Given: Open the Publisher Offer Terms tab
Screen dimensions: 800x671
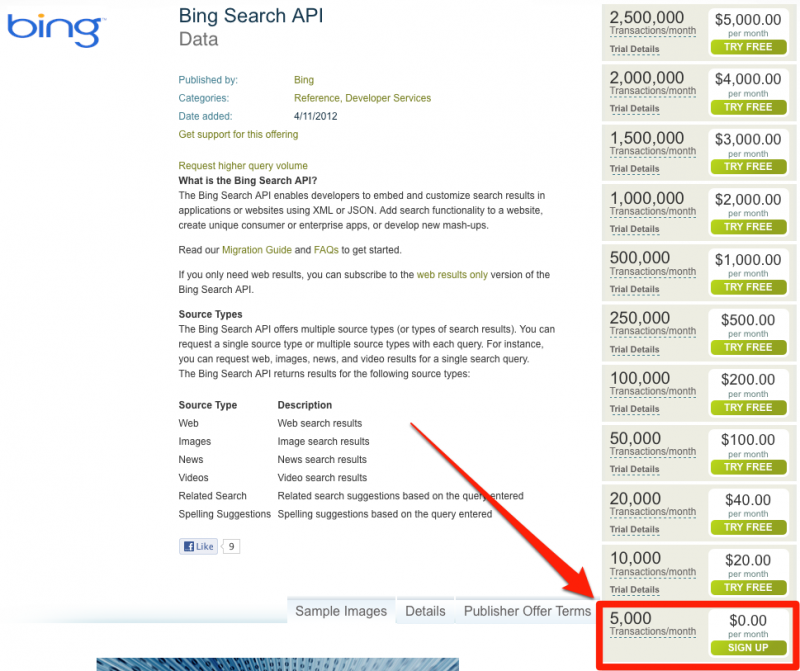Looking at the screenshot, I should (527, 611).
